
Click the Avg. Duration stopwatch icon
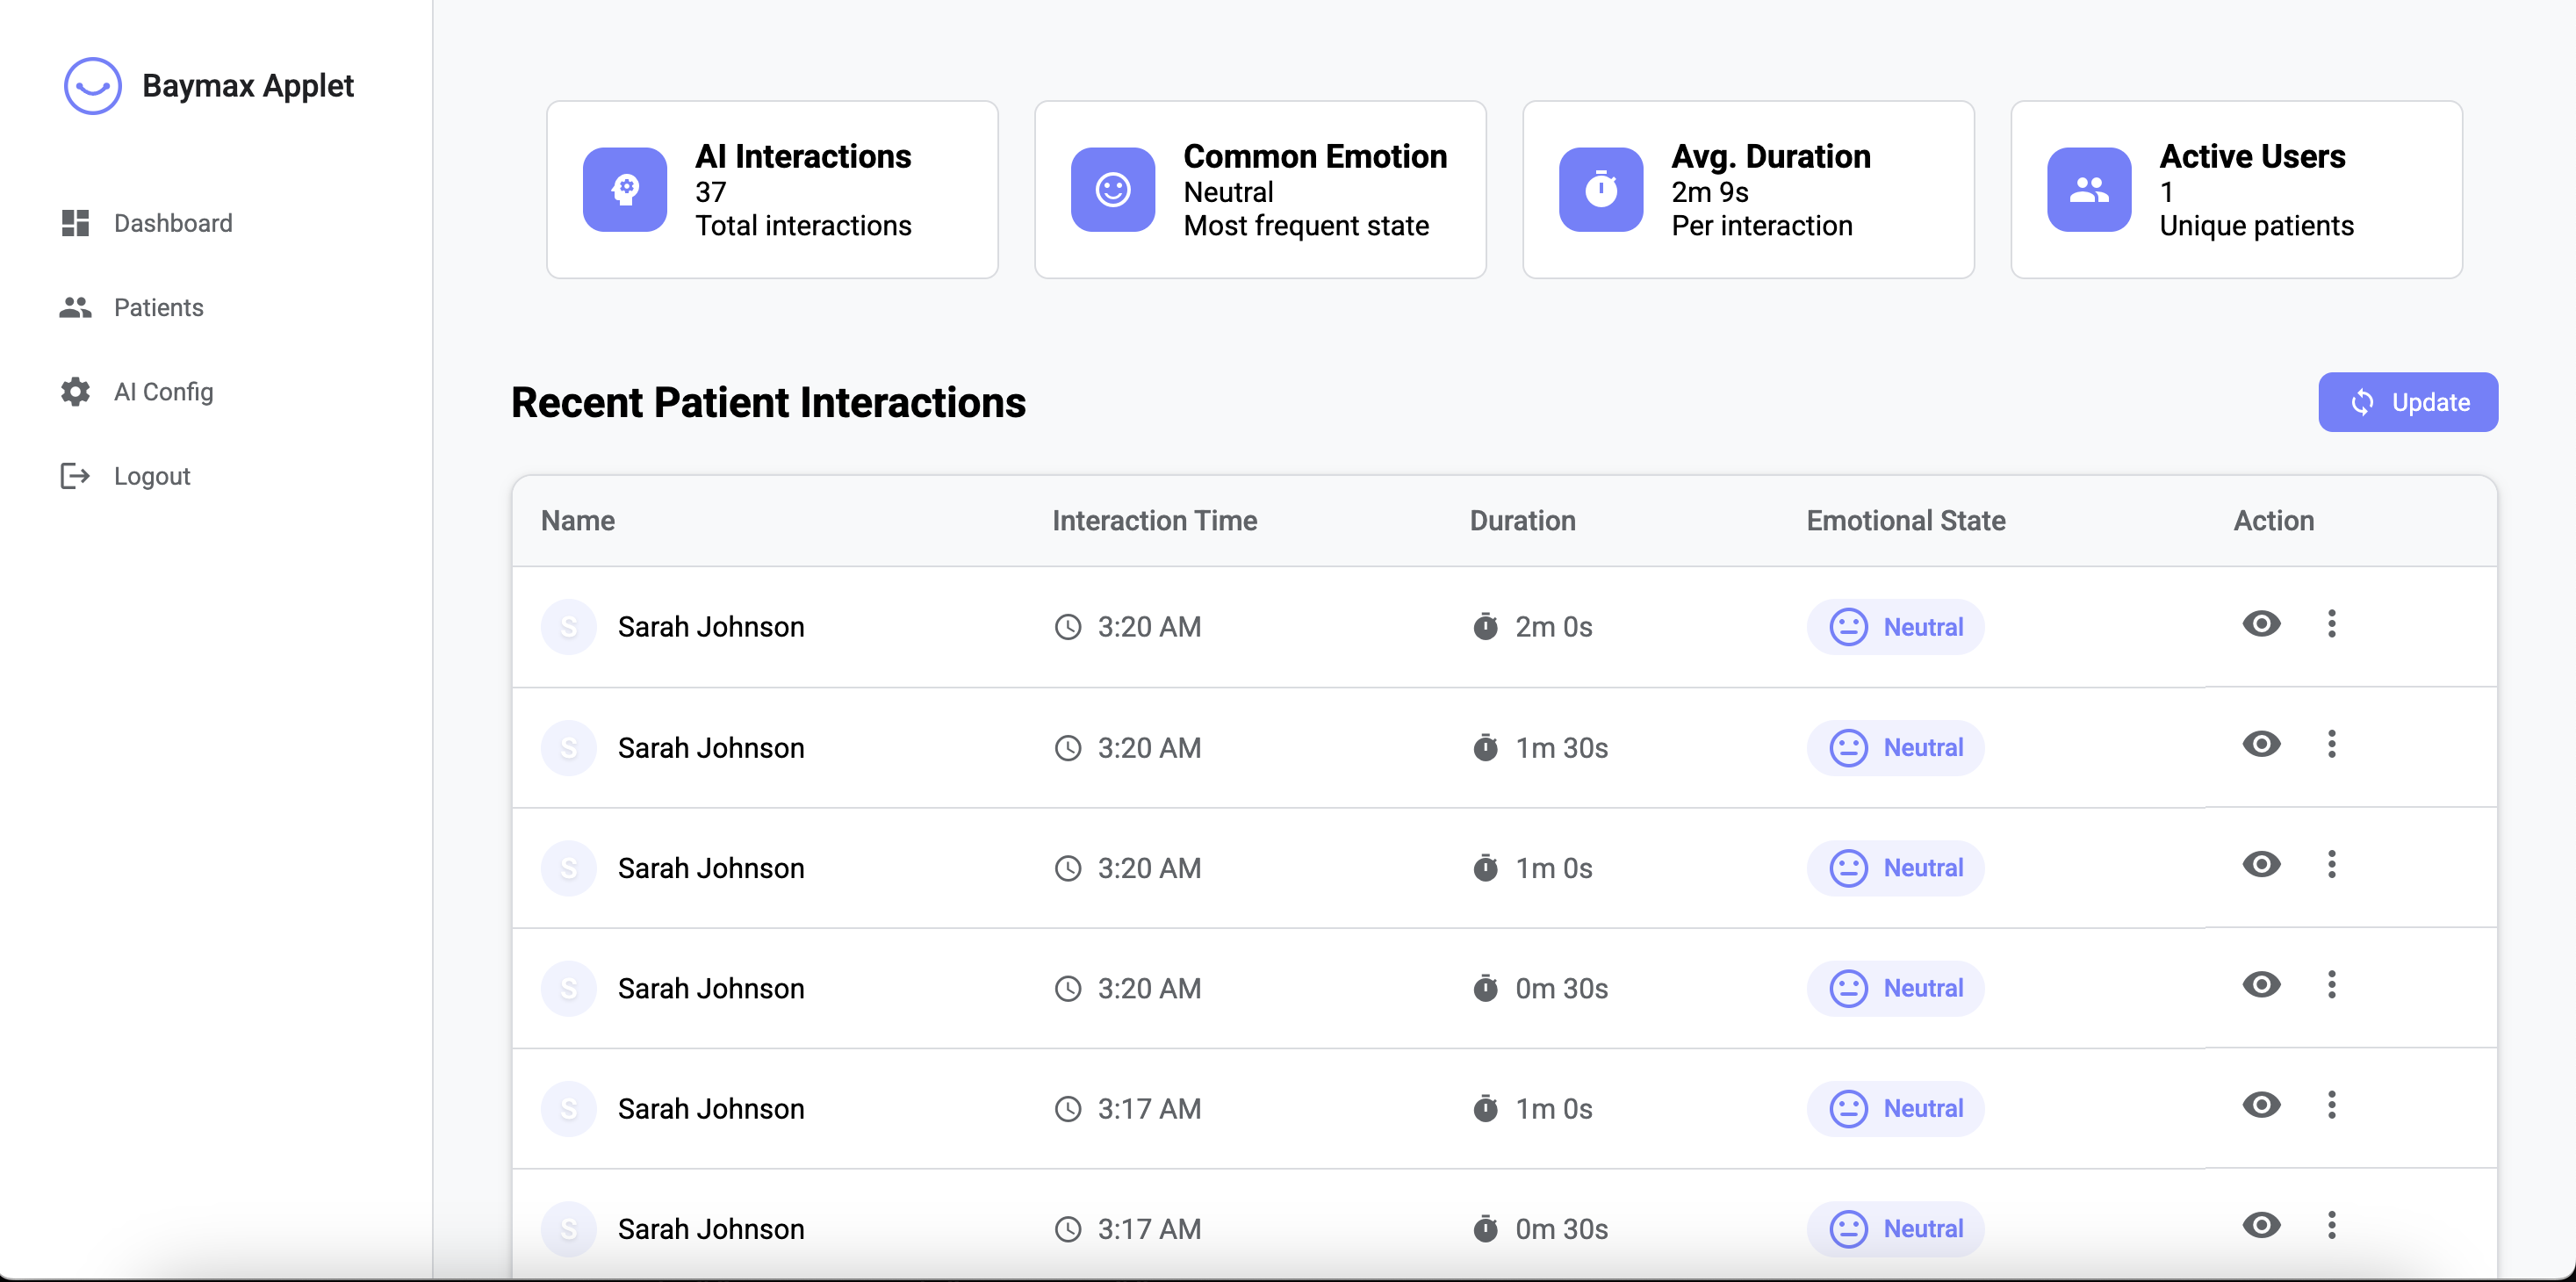[x=1600, y=190]
